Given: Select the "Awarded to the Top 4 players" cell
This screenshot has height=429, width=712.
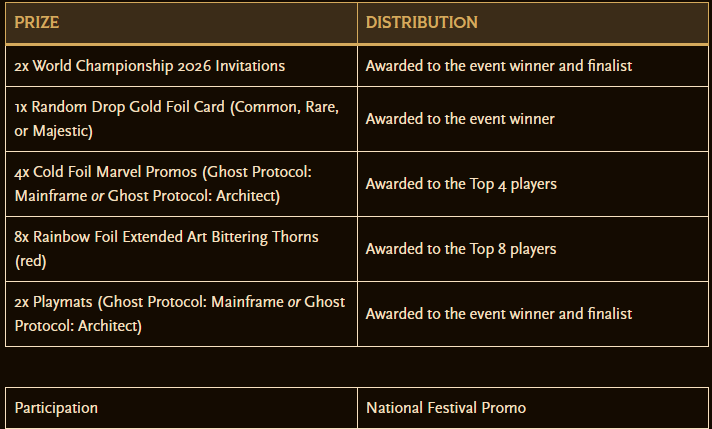Looking at the screenshot, I should 461,183.
